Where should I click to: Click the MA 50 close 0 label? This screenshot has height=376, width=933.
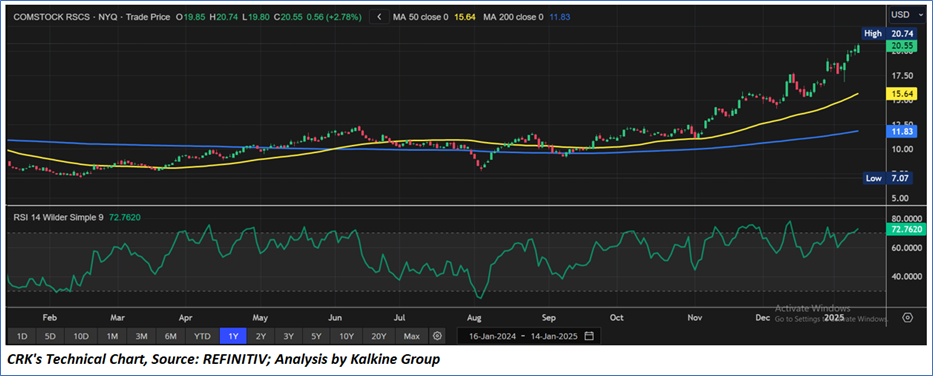(421, 17)
